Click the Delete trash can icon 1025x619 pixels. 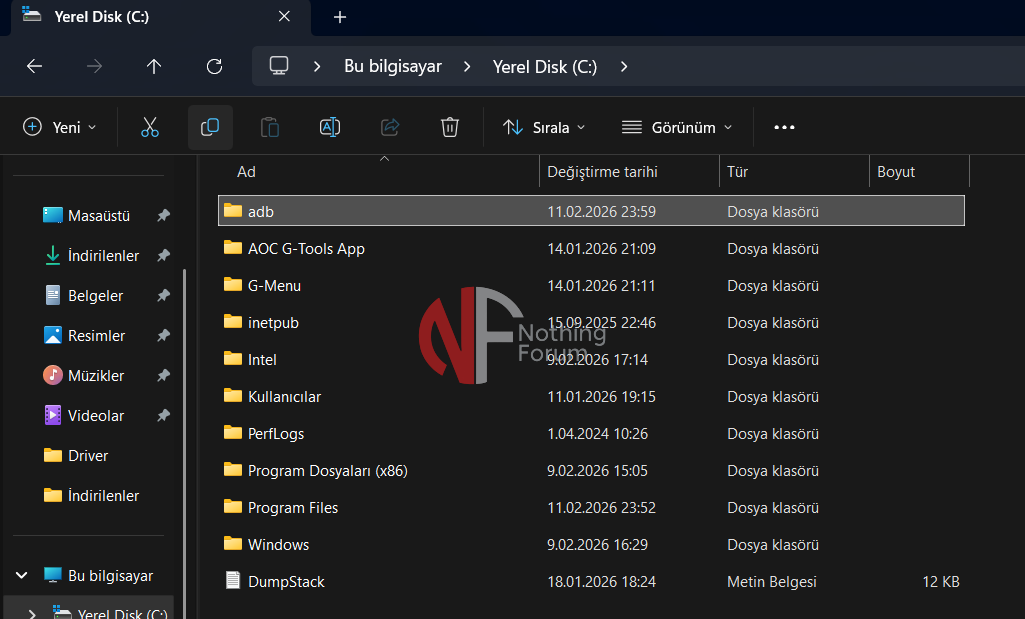[x=450, y=127]
